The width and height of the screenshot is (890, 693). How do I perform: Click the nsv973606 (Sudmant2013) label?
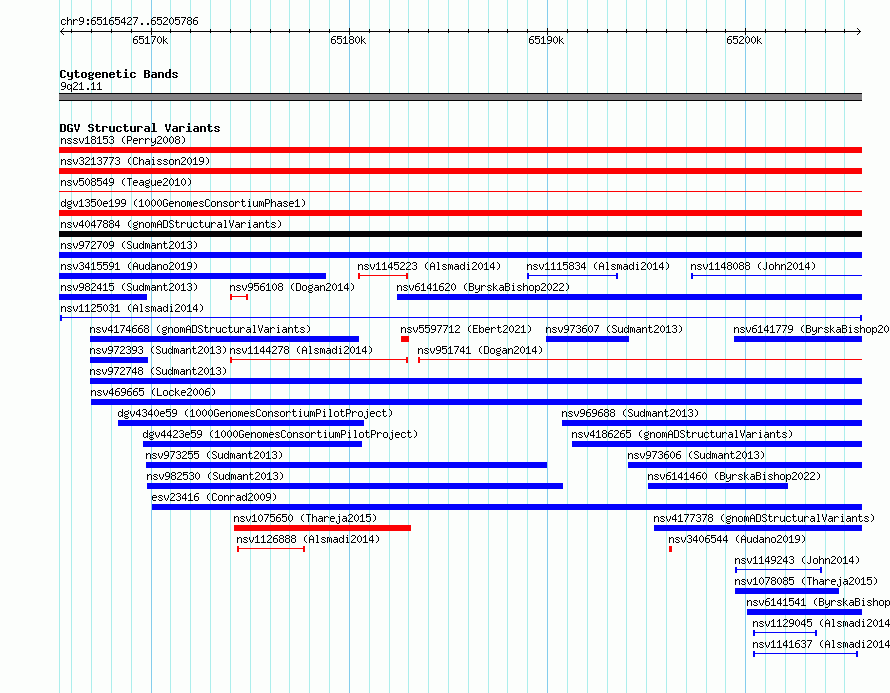(696, 455)
